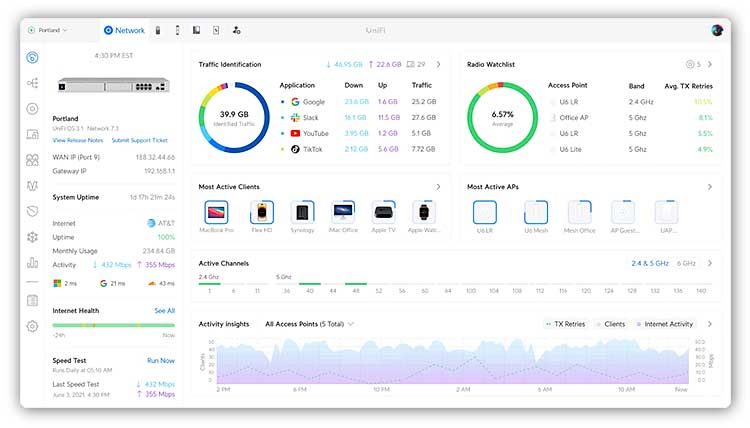Click the Google application icon

point(295,102)
